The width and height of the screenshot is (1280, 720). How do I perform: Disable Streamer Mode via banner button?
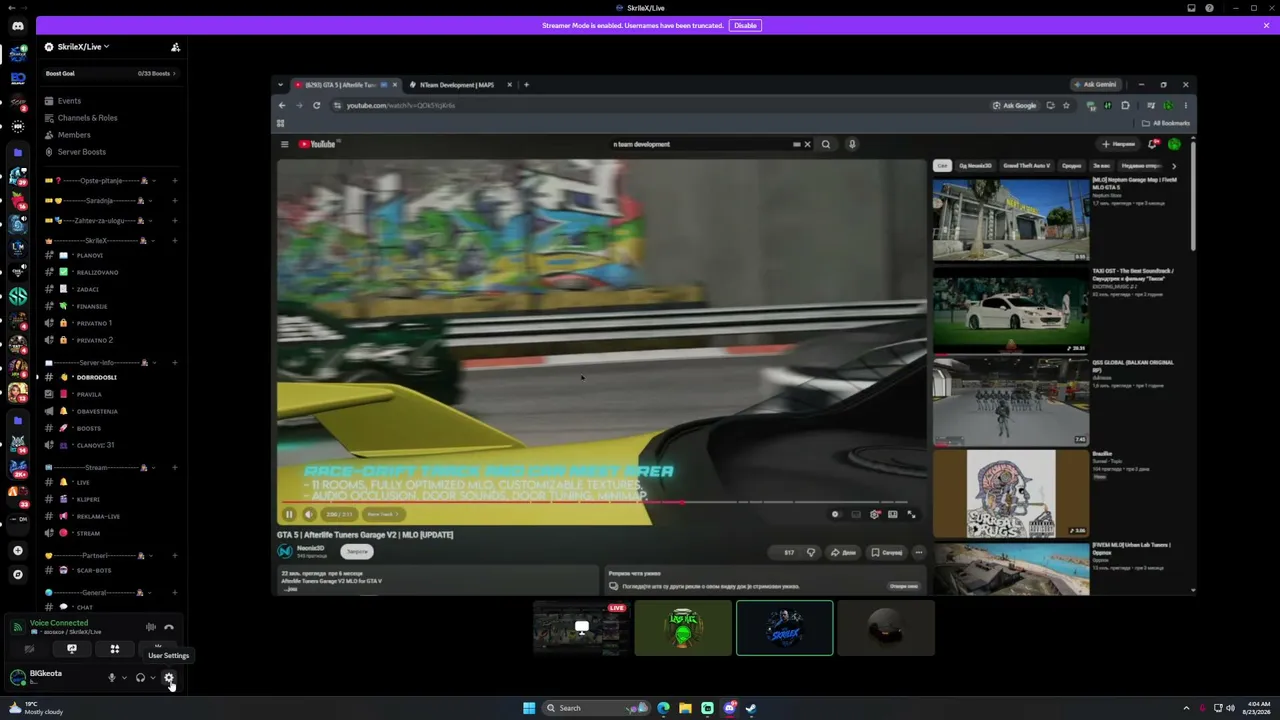(x=745, y=25)
